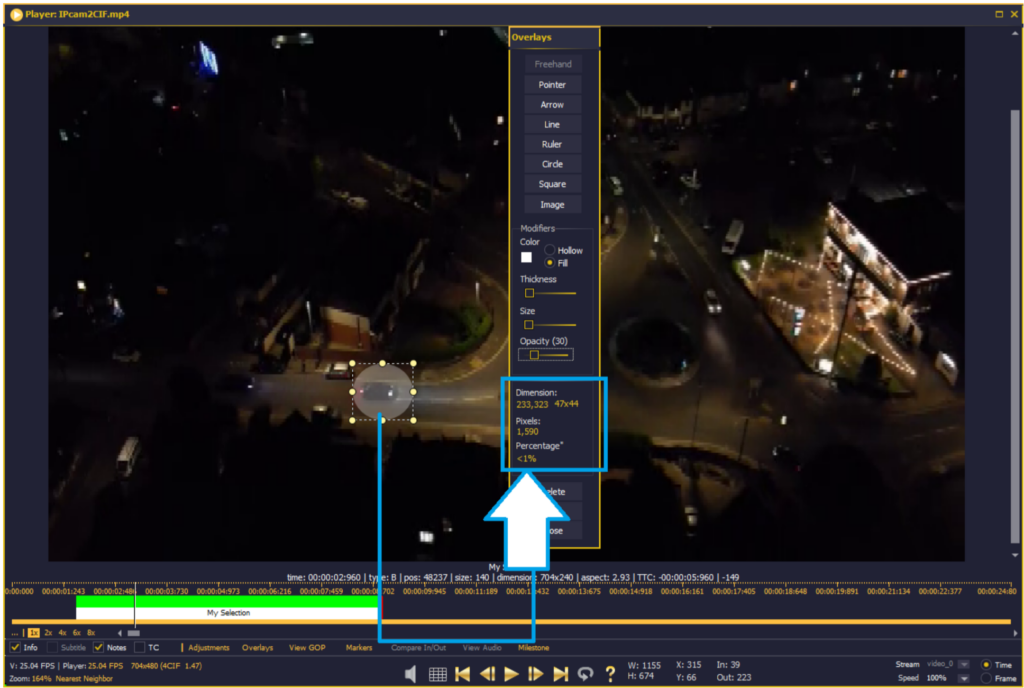Viewport: 1024px width, 688px height.
Task: Choose the Pointer overlay tool
Action: coord(552,84)
